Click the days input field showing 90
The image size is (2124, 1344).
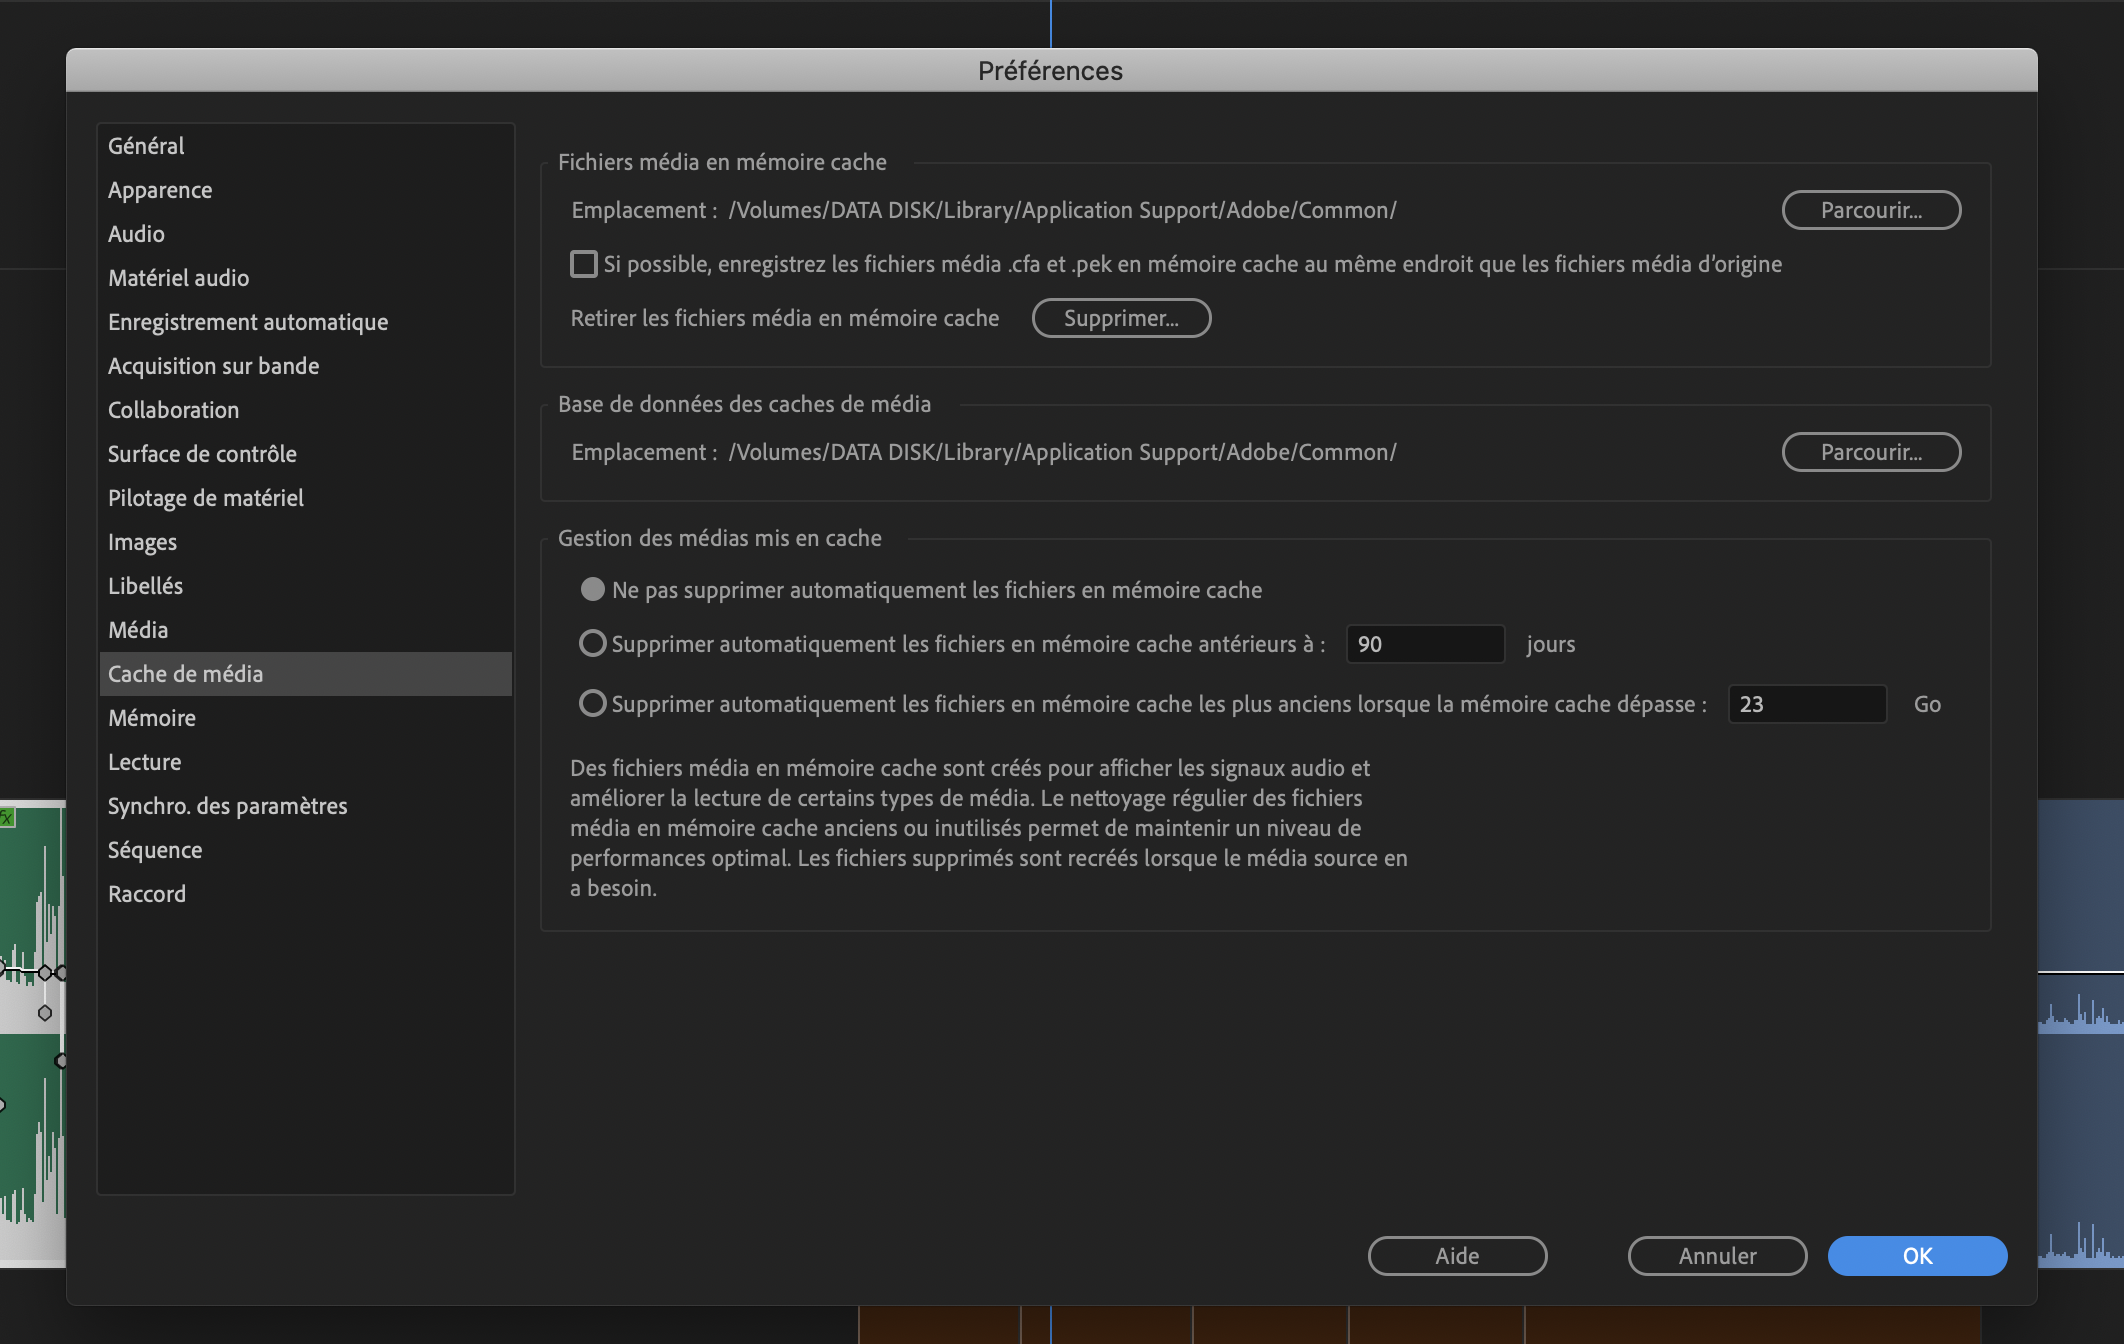[1424, 644]
